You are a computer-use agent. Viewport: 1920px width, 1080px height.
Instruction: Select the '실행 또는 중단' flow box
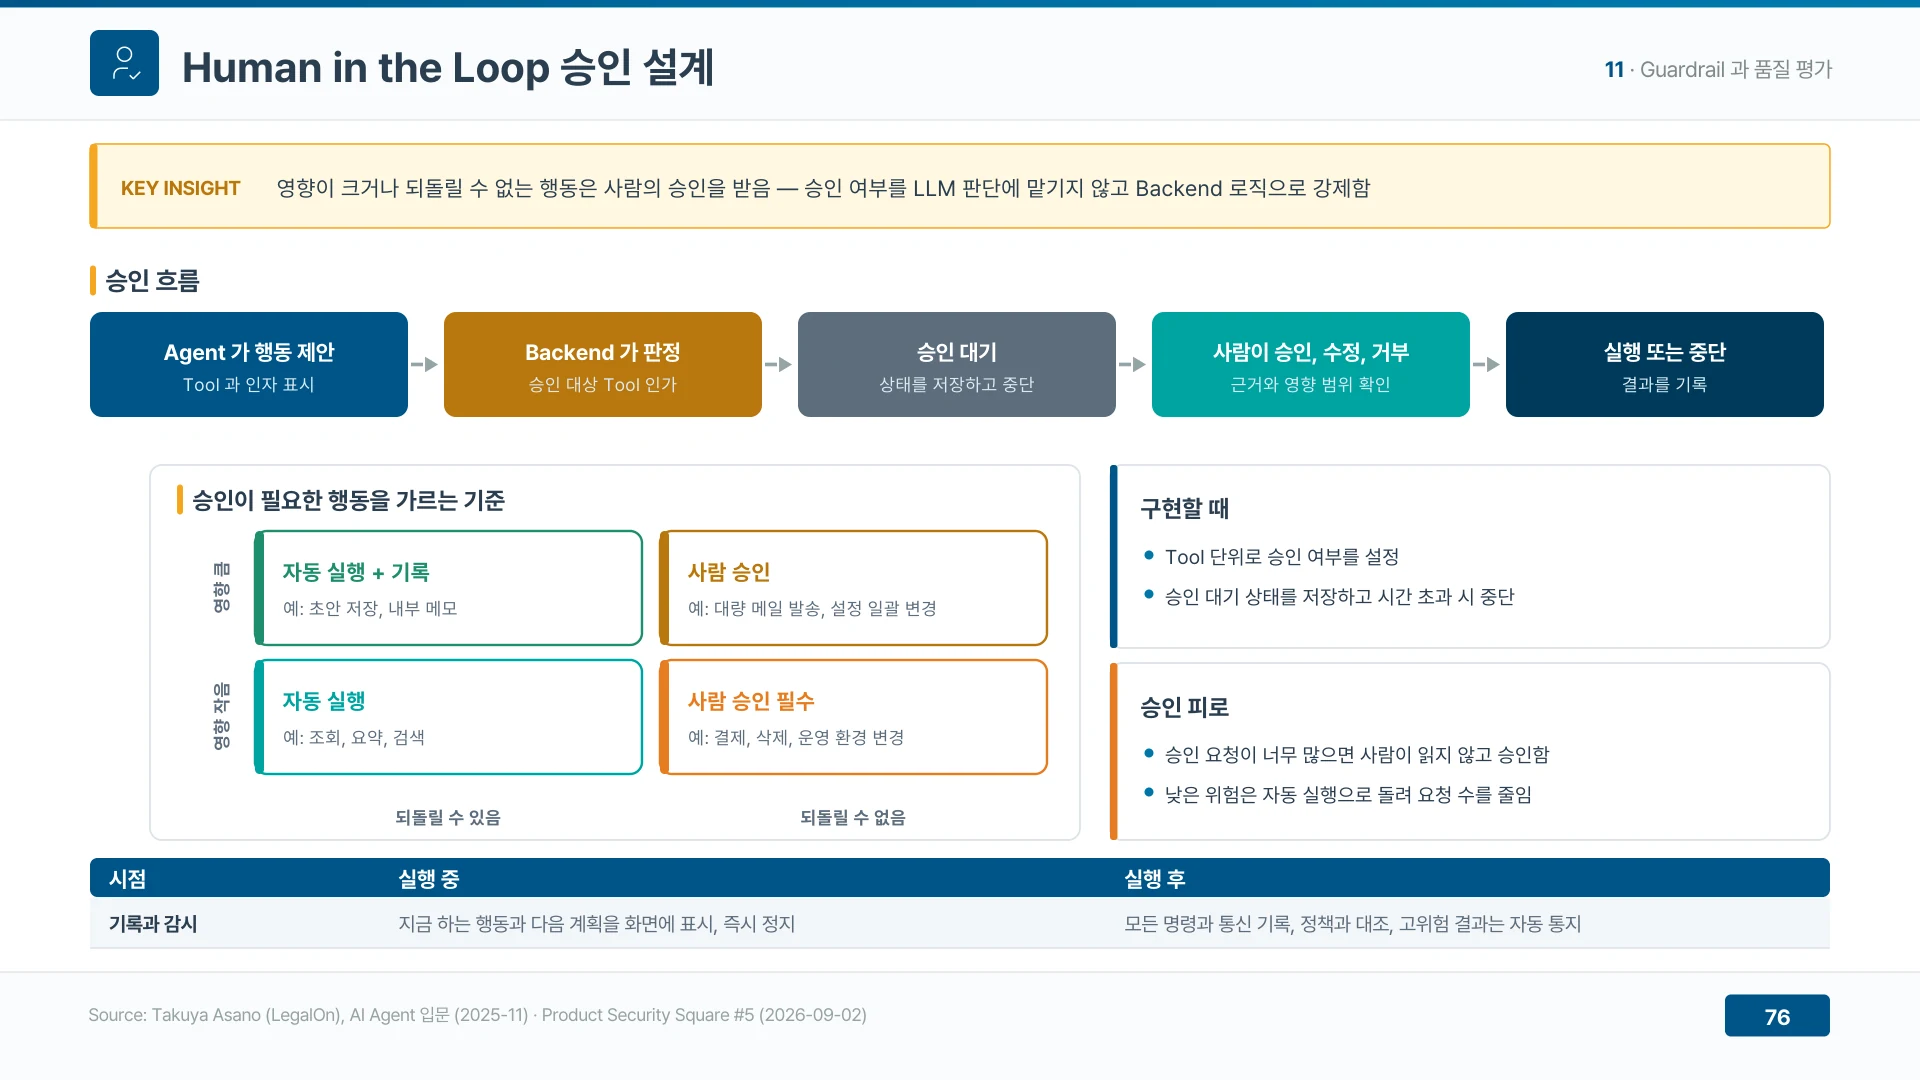[x=1665, y=364]
